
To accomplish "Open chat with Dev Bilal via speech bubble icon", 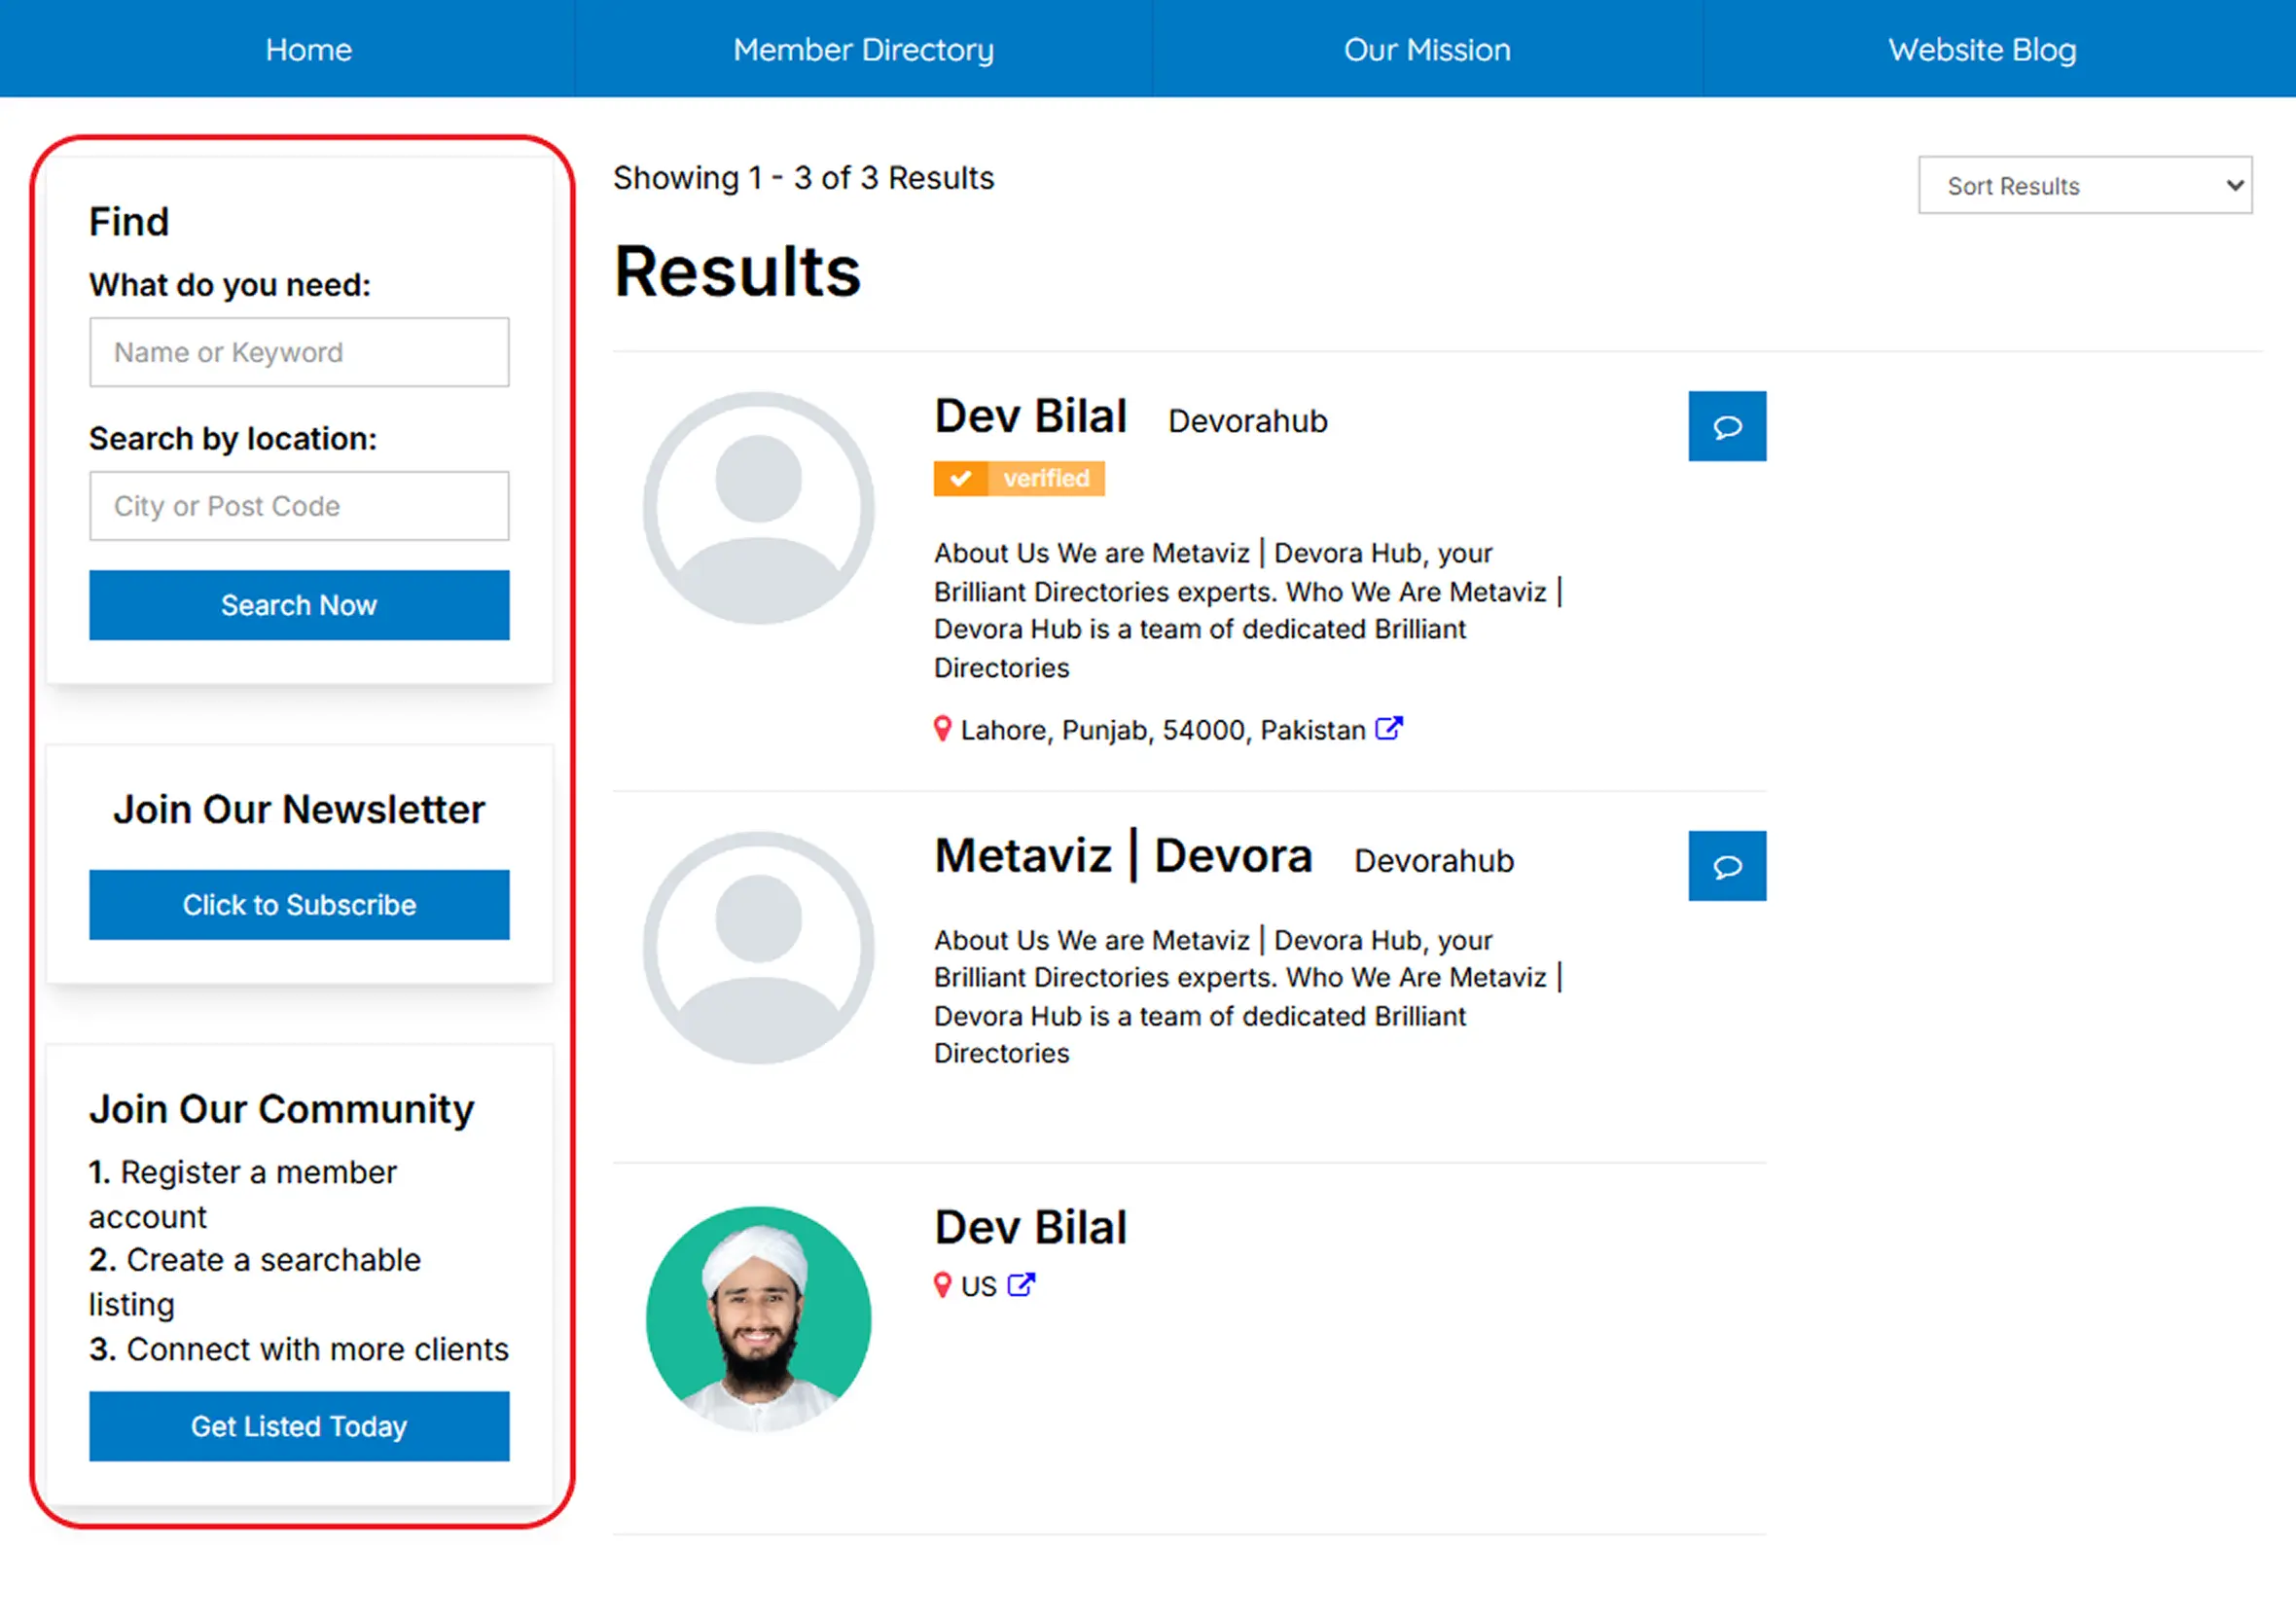I will [x=1727, y=426].
